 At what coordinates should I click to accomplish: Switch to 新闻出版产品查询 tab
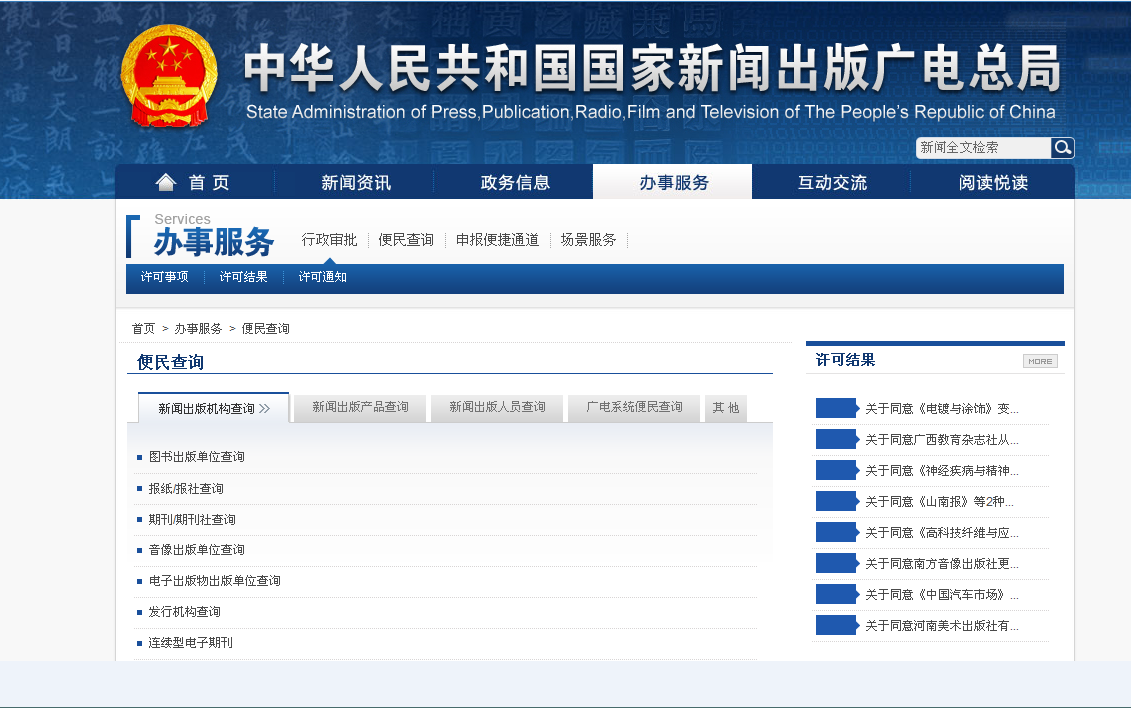click(x=360, y=407)
